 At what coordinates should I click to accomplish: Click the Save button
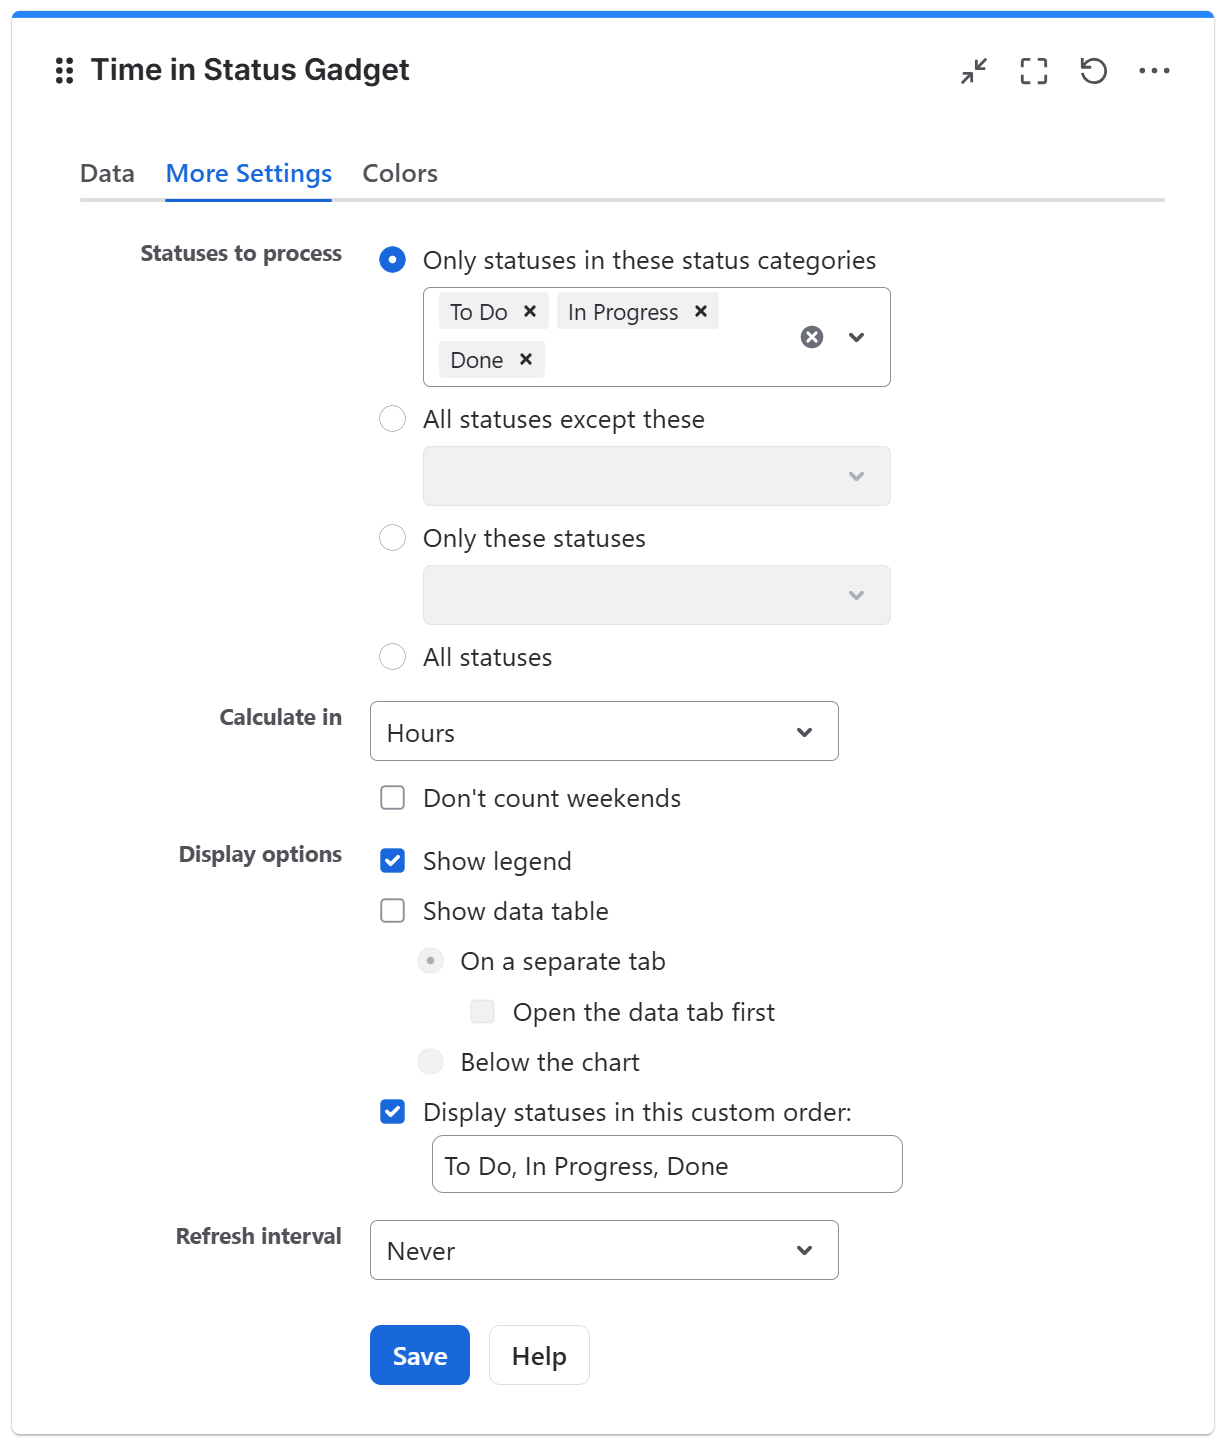click(420, 1355)
